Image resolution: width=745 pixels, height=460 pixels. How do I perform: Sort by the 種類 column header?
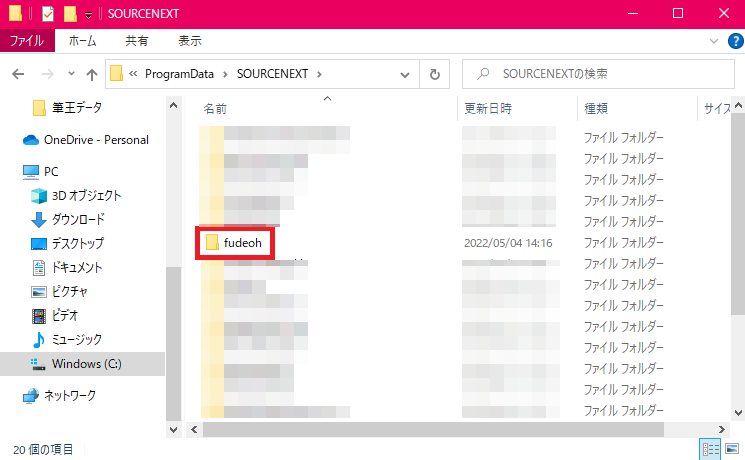(x=596, y=108)
